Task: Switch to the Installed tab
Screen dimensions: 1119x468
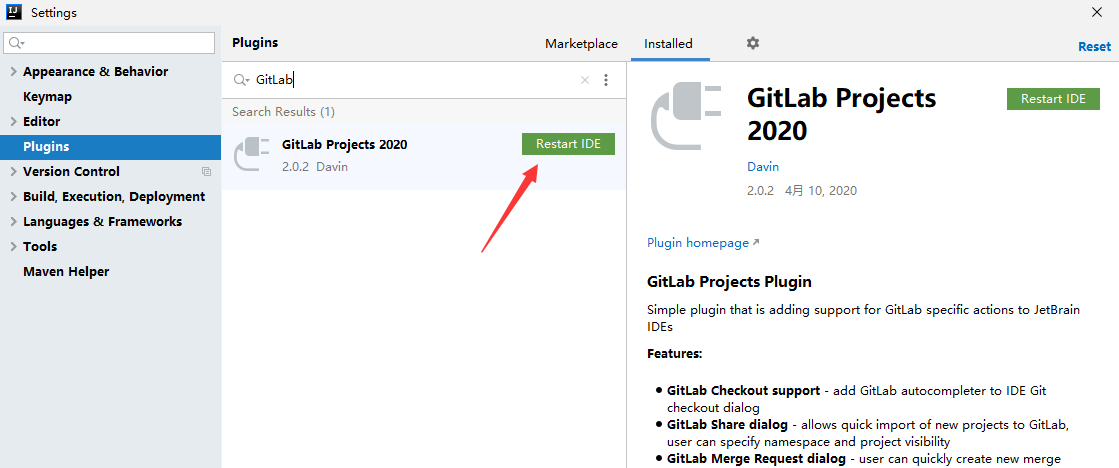Action: click(x=669, y=44)
